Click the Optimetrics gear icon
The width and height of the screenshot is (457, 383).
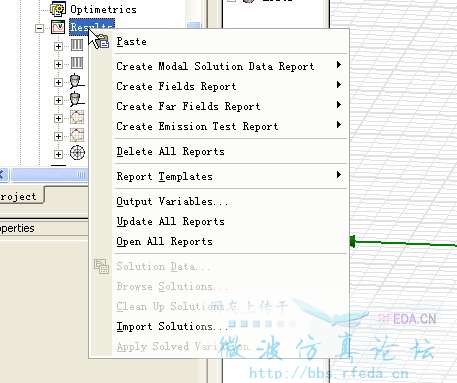58,9
